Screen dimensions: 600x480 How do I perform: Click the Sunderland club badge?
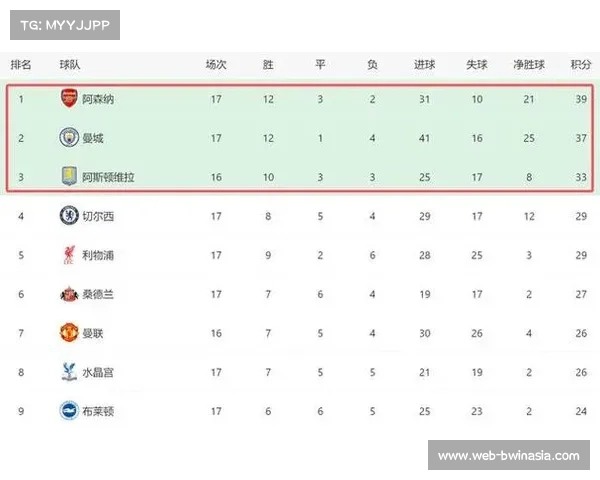[69, 294]
